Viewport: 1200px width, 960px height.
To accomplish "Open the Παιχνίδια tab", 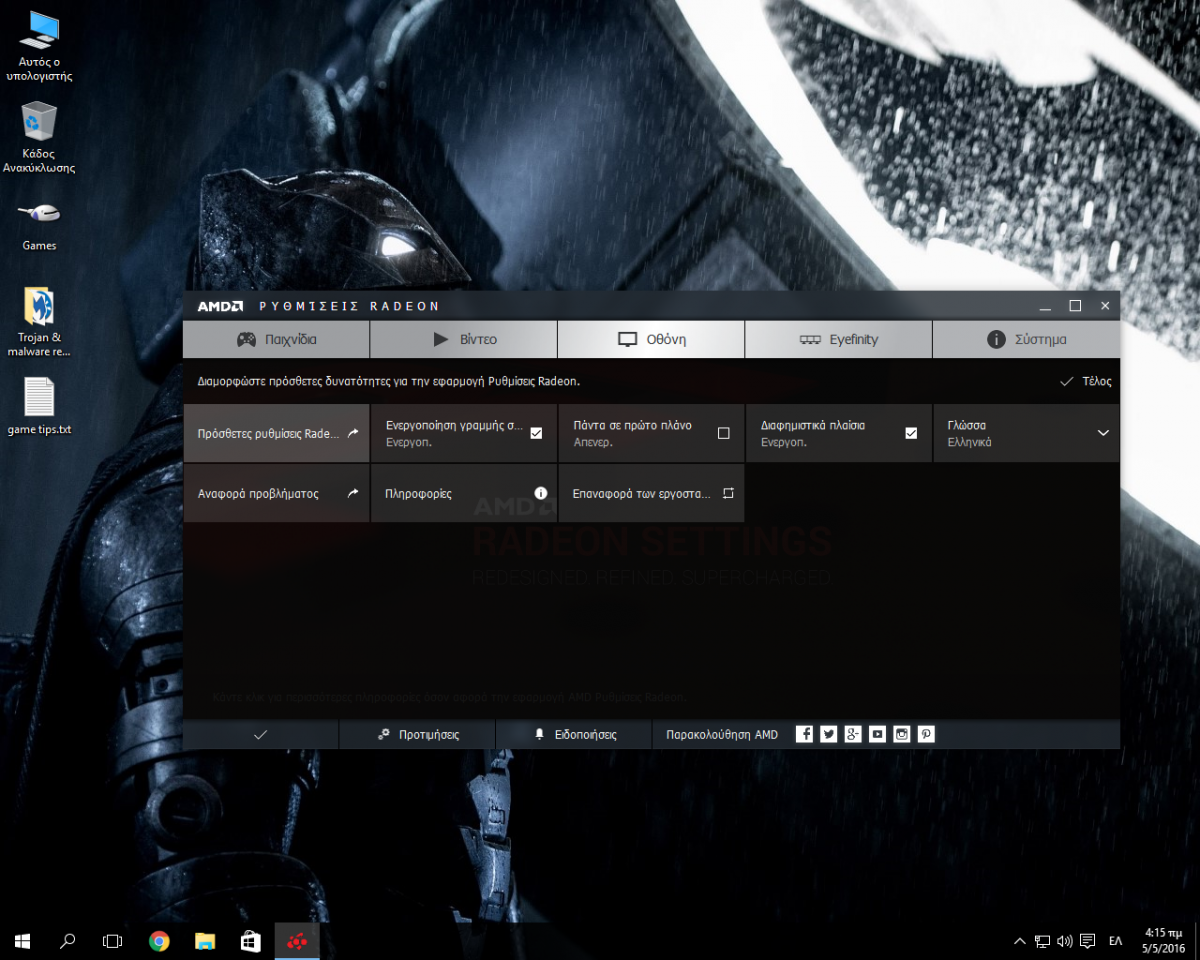I will click(276, 339).
